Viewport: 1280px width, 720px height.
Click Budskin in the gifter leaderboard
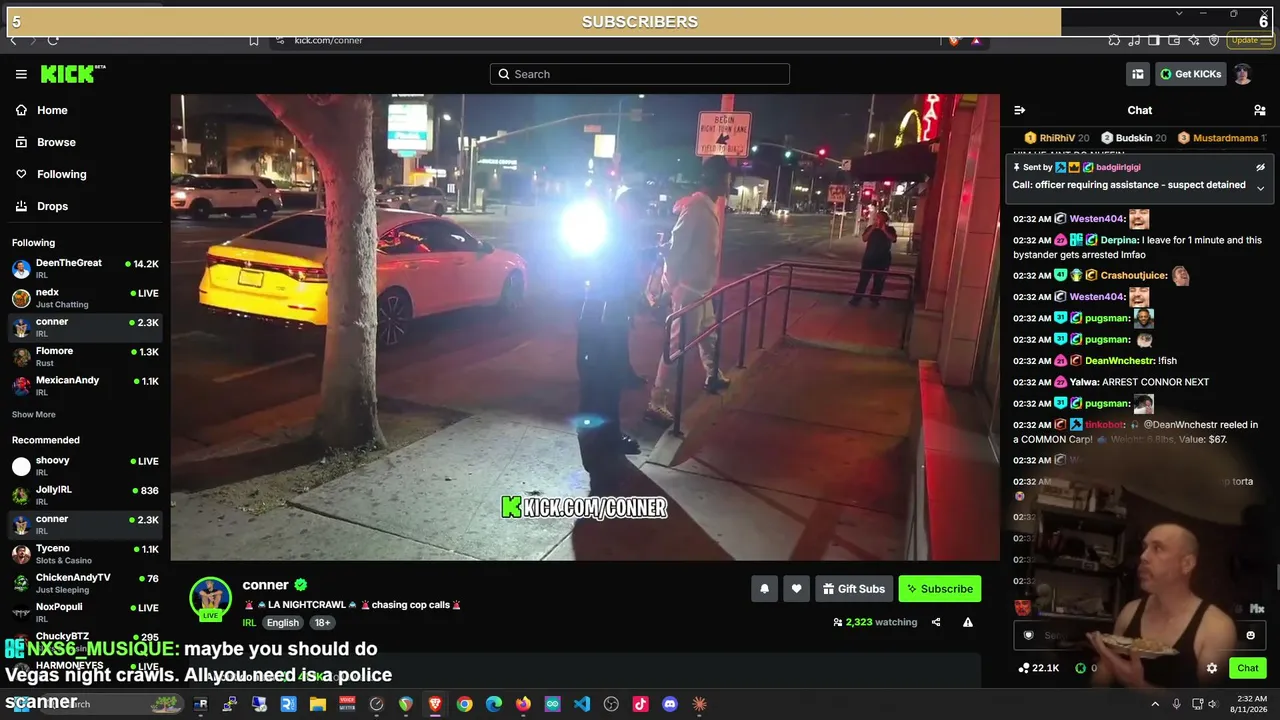[x=1133, y=138]
